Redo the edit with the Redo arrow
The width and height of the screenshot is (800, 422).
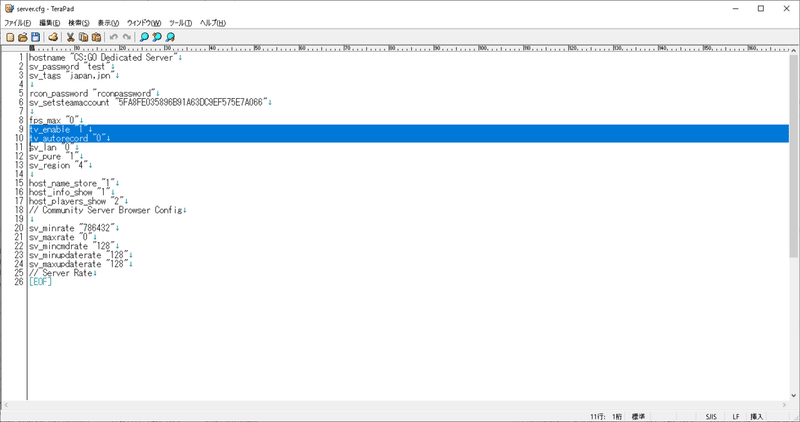126,37
